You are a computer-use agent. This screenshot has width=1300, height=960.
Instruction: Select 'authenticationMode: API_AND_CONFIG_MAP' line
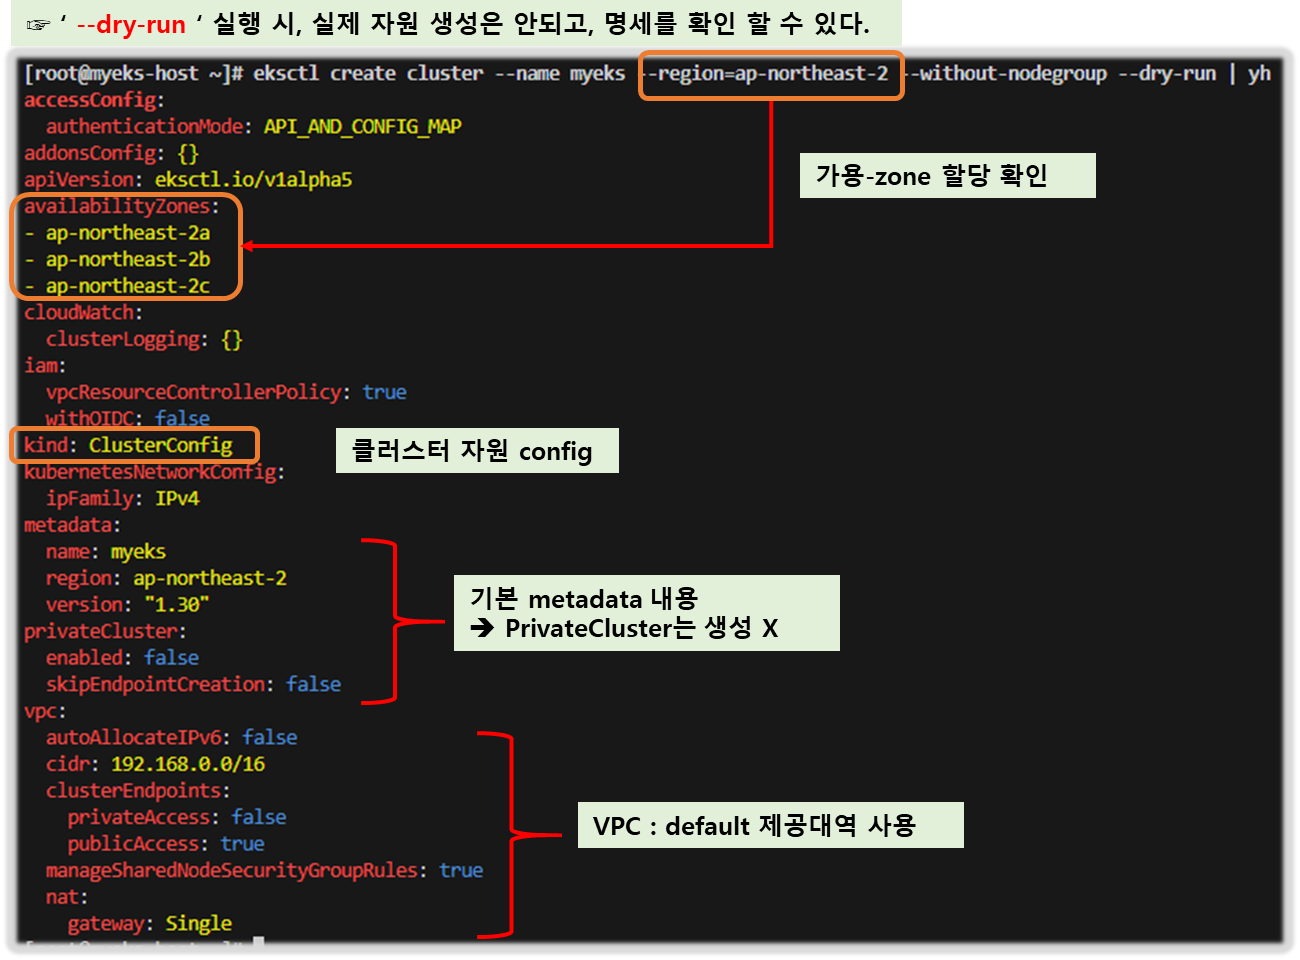[253, 127]
